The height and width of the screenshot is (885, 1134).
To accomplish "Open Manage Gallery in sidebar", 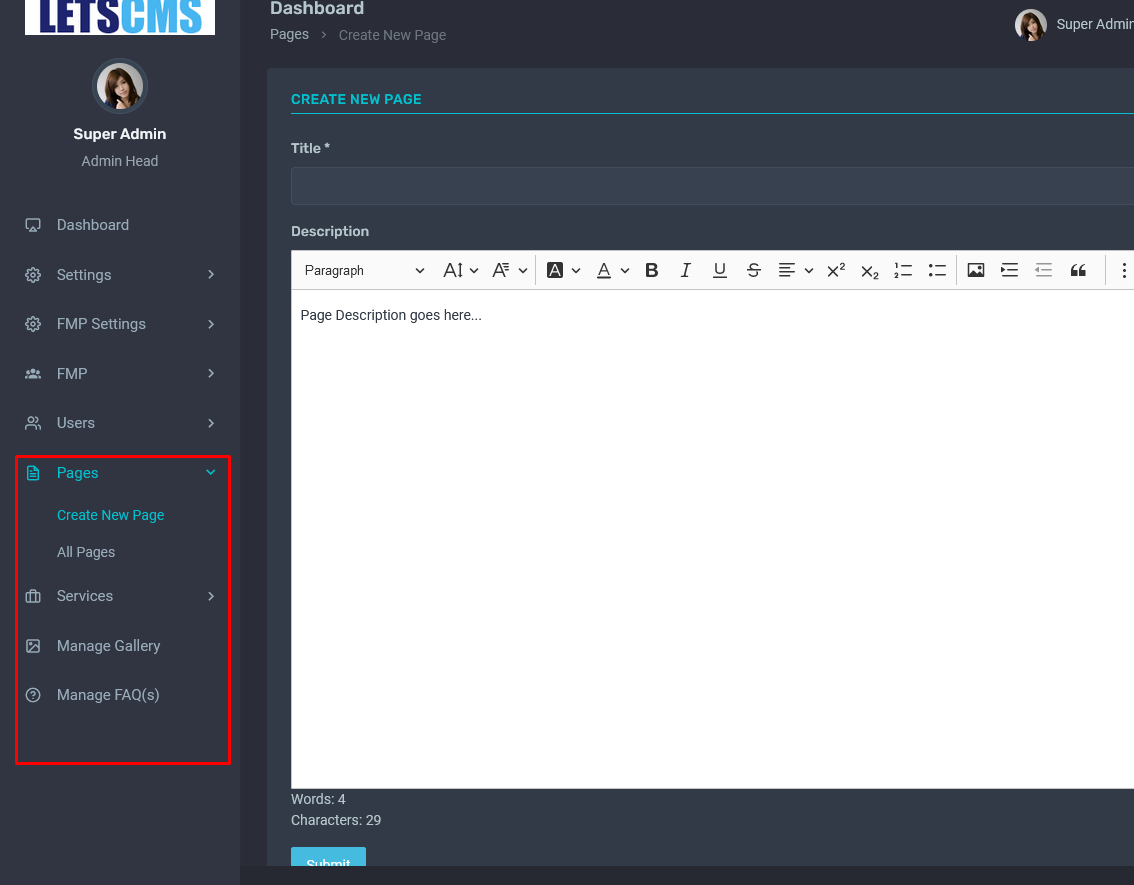I will click(108, 646).
